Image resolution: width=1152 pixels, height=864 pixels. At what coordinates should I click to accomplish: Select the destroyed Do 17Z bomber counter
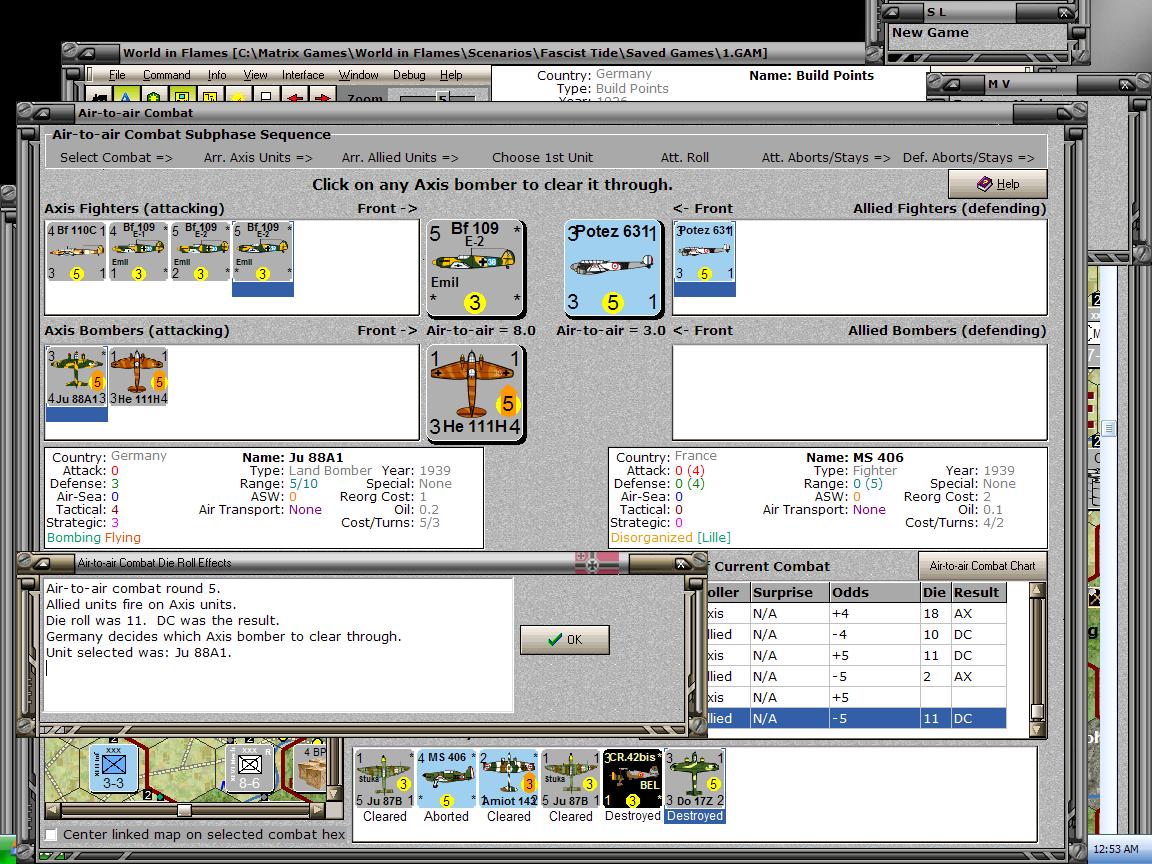coord(695,779)
